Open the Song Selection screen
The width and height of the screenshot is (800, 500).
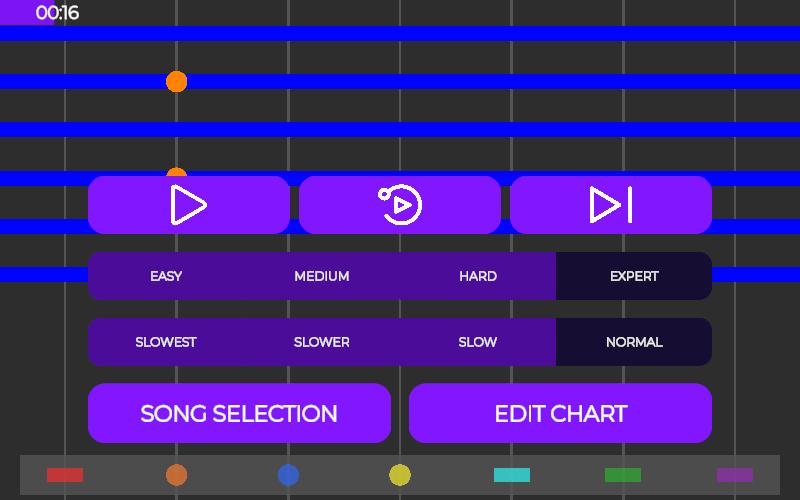(239, 413)
